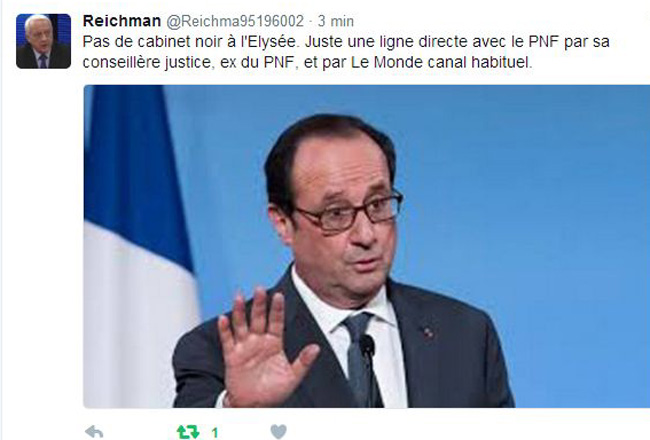Open the attached photo in the tweet
The width and height of the screenshot is (650, 440).
(366, 246)
